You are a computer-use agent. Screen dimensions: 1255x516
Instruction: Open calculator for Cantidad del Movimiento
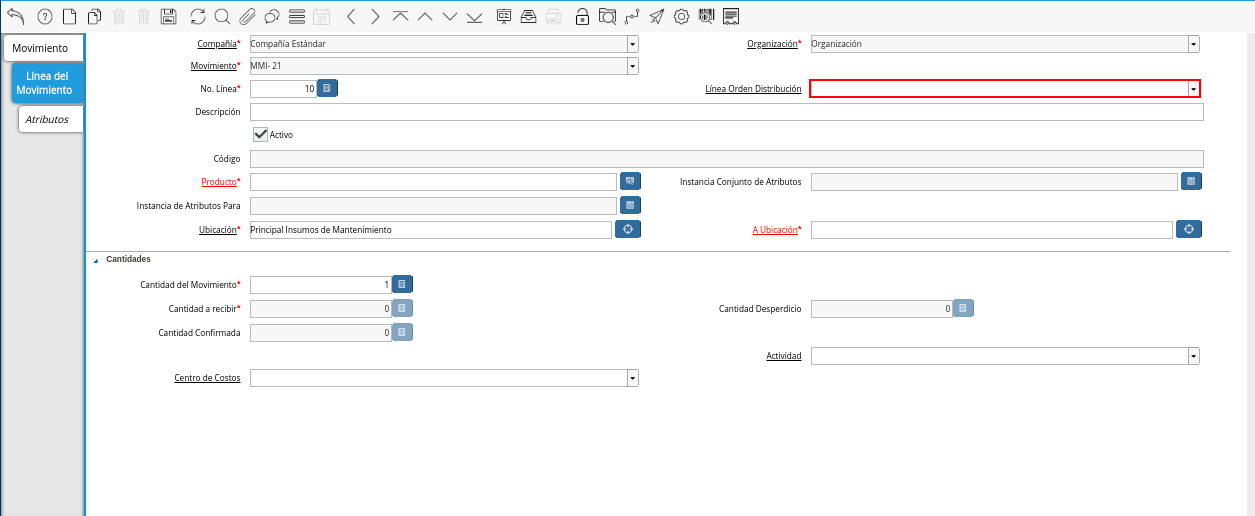coord(402,285)
